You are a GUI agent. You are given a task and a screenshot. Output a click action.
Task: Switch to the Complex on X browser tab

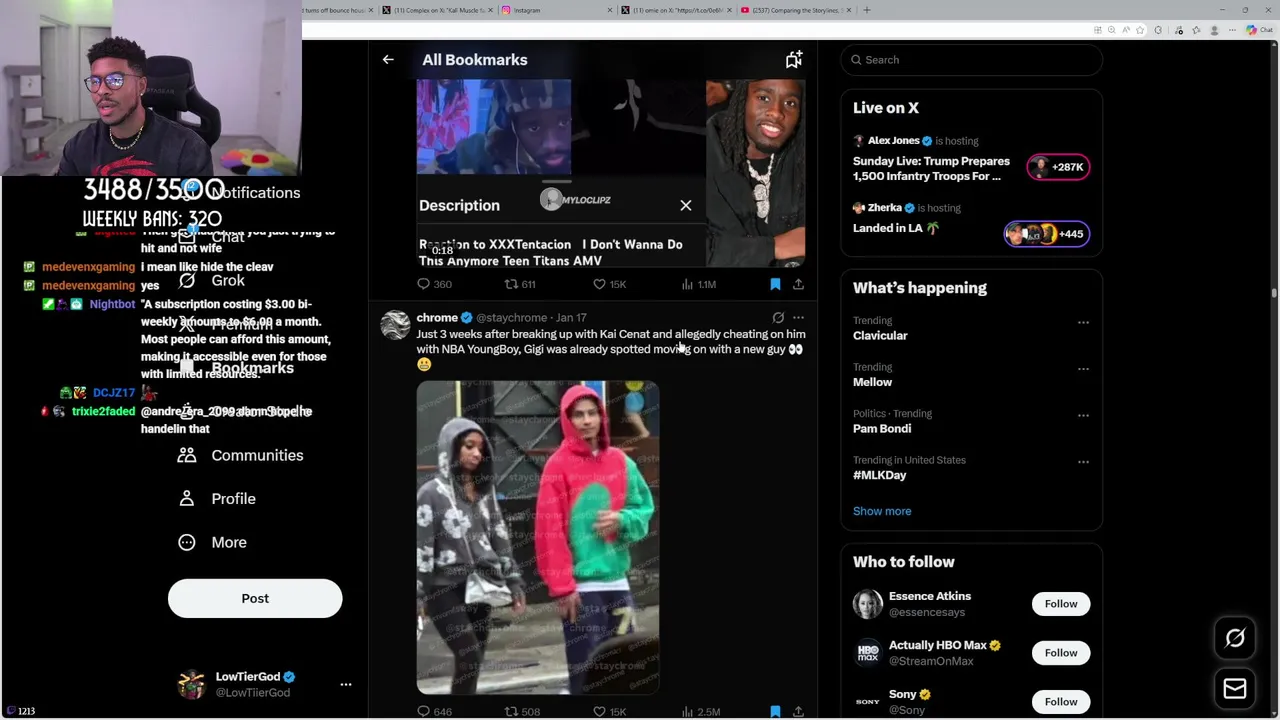pyautogui.click(x=437, y=10)
